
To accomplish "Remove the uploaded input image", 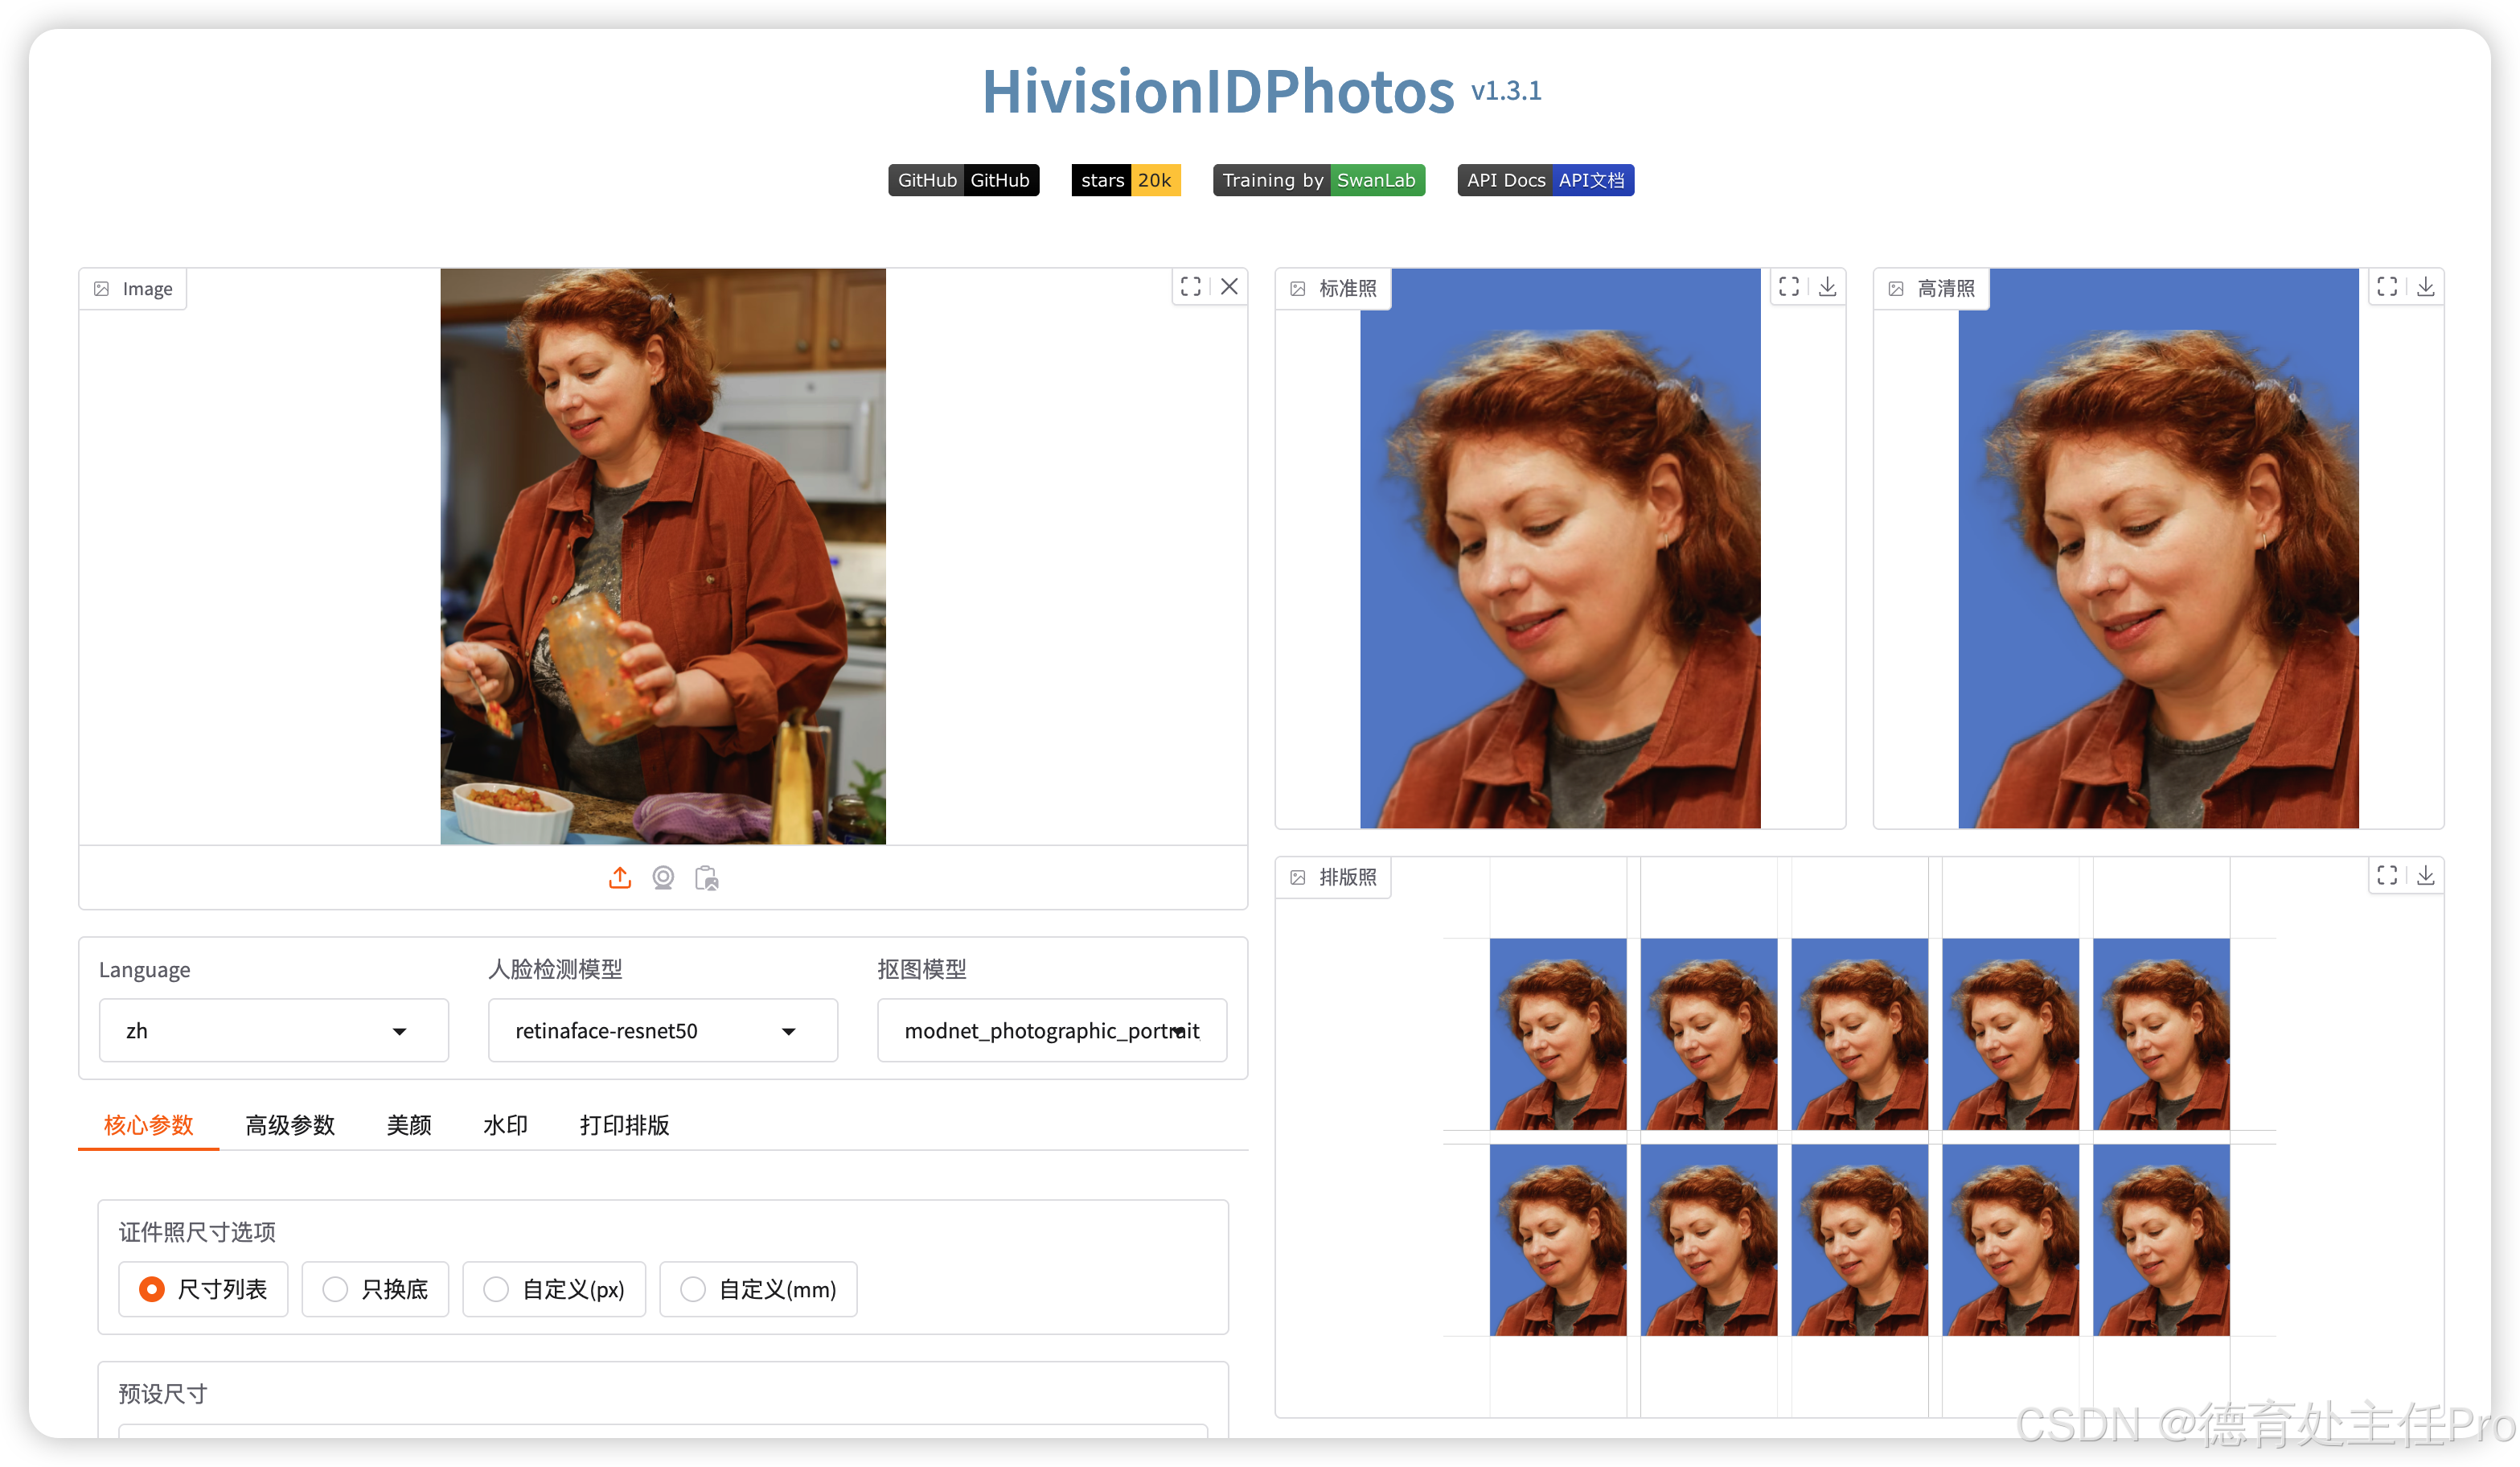I will [1229, 287].
